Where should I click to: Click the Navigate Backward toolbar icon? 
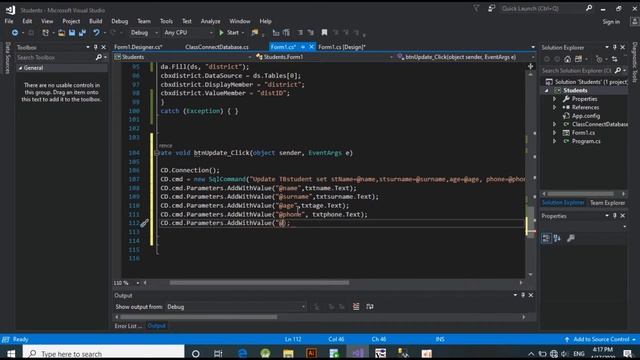point(15,33)
